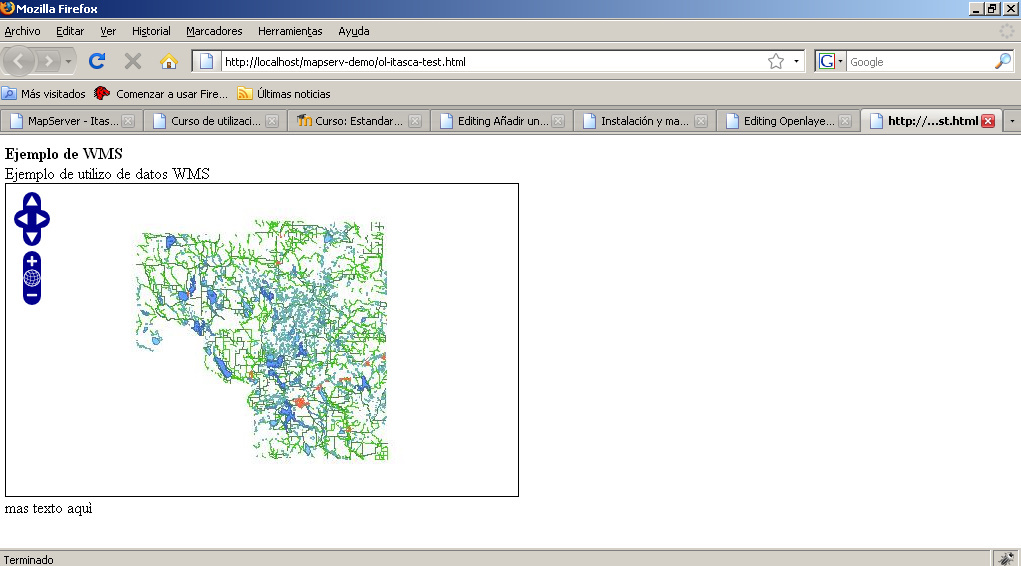1021x566 pixels.
Task: Click inside the Google search field
Action: pyautogui.click(x=918, y=62)
